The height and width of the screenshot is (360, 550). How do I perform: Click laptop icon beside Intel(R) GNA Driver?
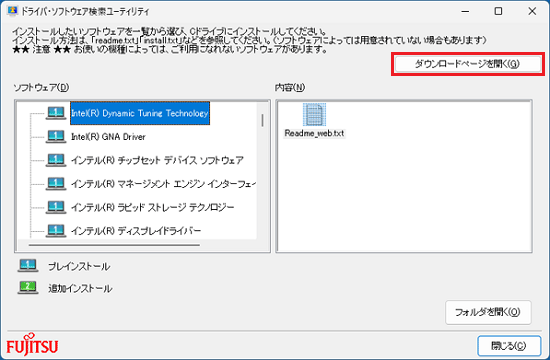[x=56, y=137]
